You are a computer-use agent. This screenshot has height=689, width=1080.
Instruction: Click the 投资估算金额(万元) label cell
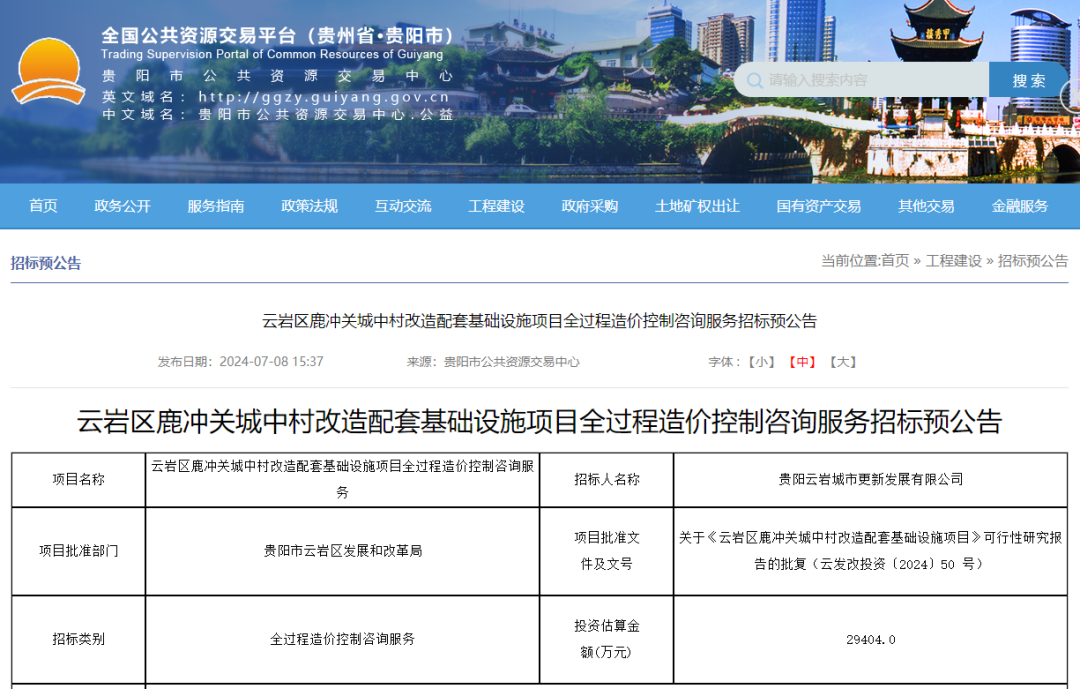point(607,639)
